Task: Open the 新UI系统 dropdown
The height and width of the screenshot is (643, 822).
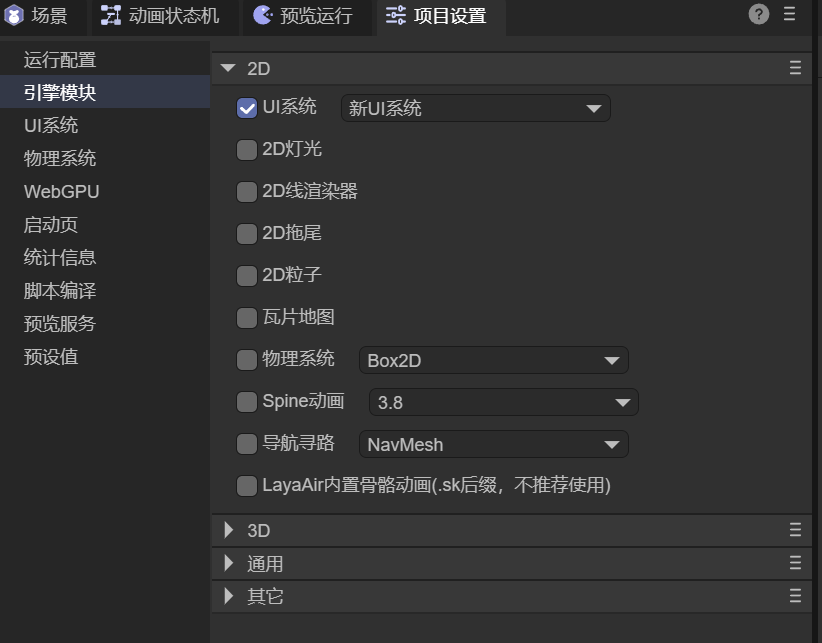Action: [x=475, y=108]
